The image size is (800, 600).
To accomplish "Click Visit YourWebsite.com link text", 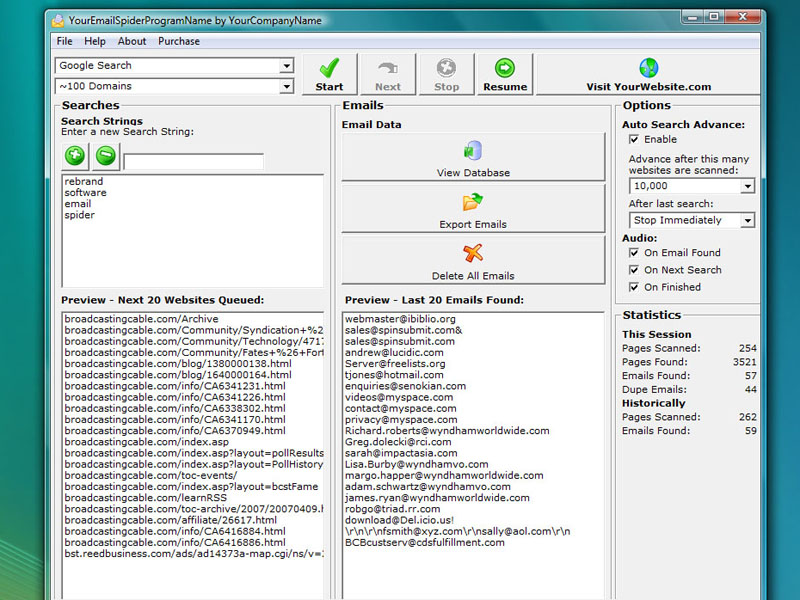I will click(x=648, y=87).
